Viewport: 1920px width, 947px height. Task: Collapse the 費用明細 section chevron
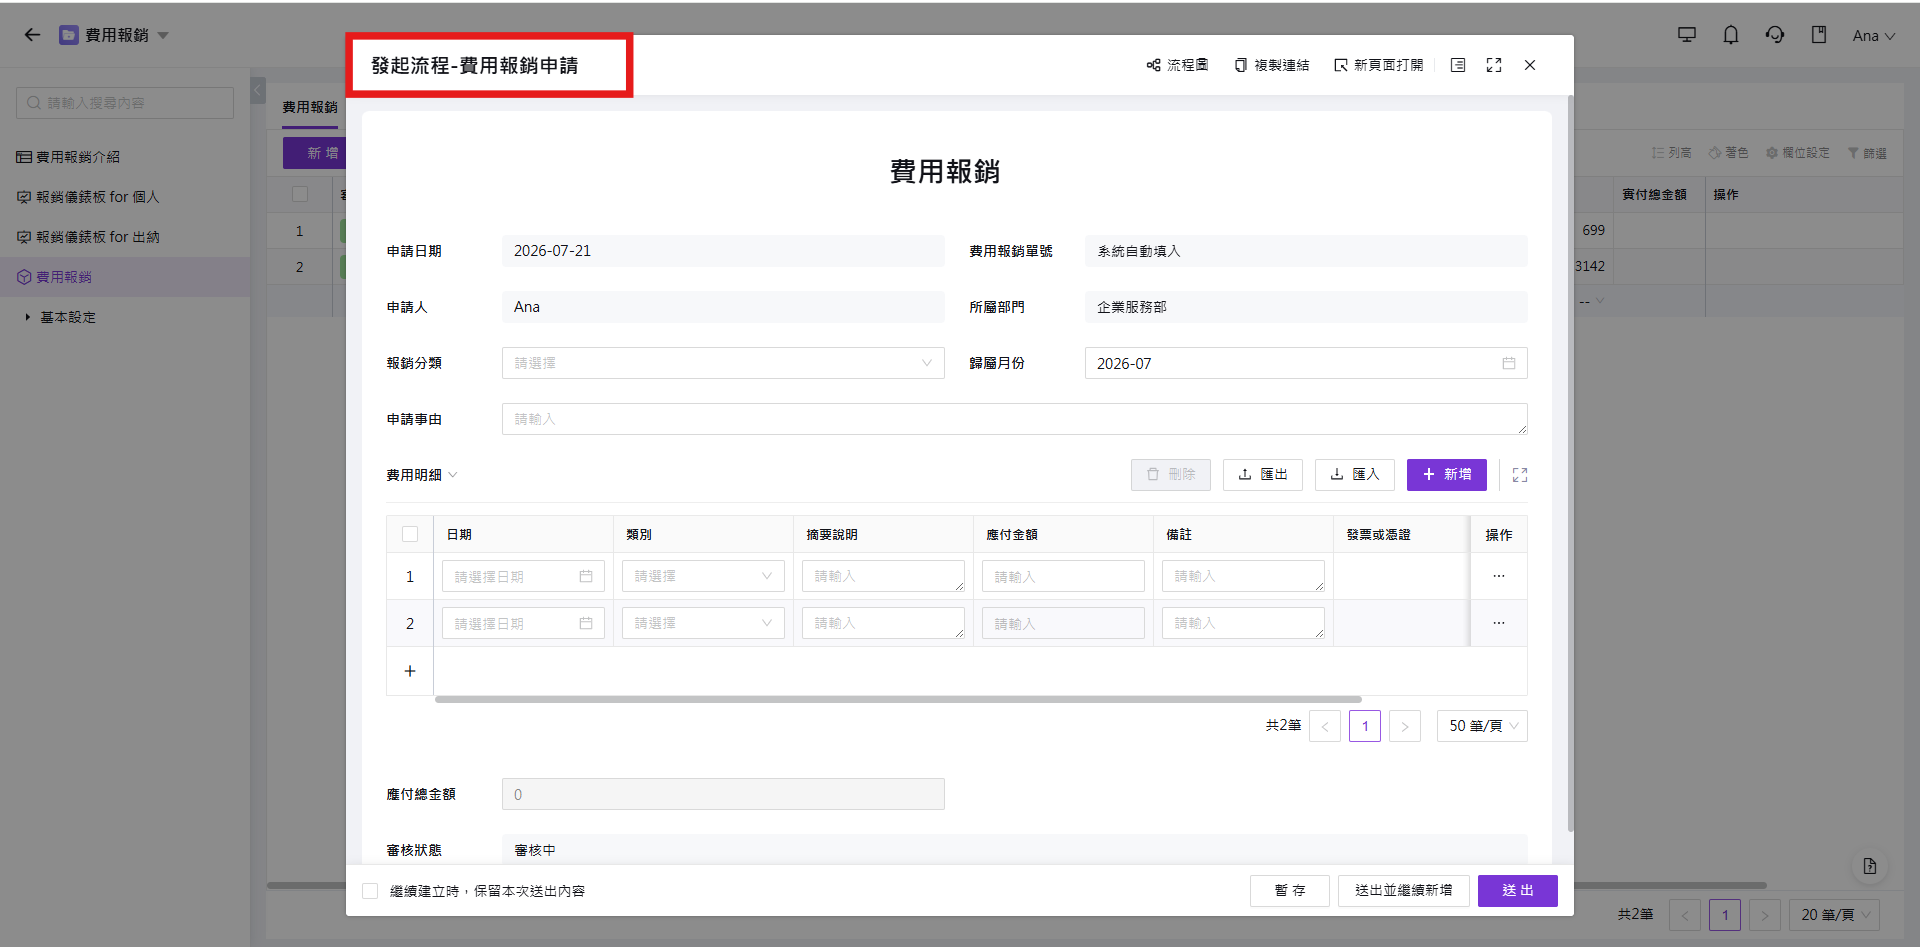point(453,475)
